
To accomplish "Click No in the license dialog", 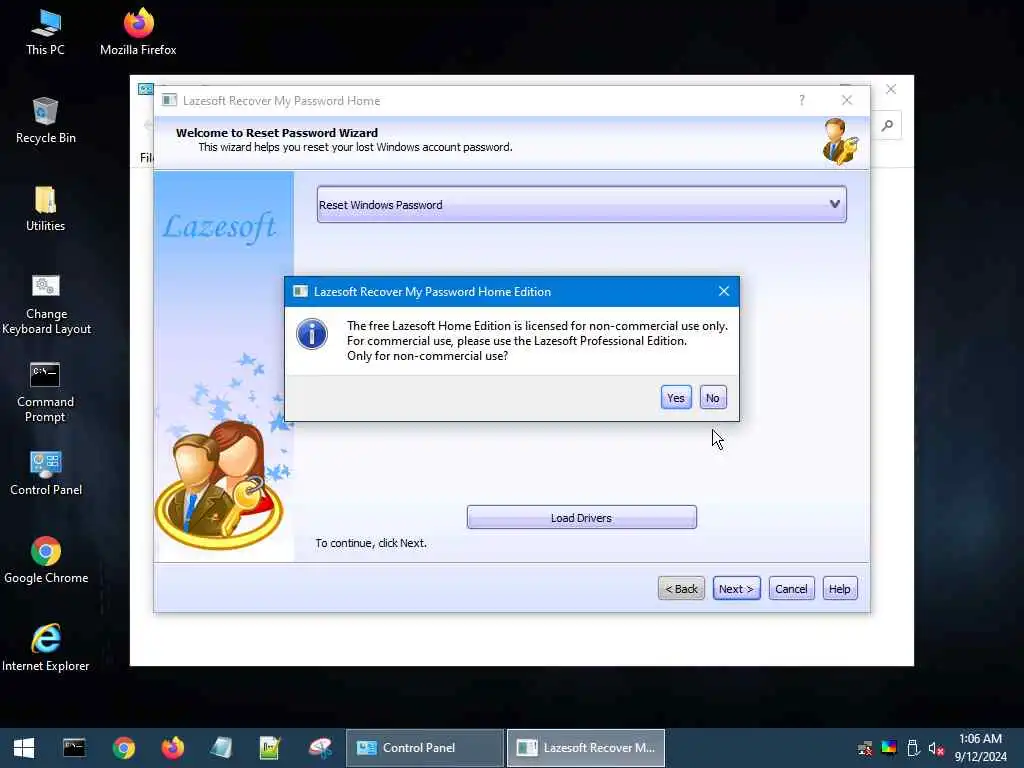I will coord(712,398).
